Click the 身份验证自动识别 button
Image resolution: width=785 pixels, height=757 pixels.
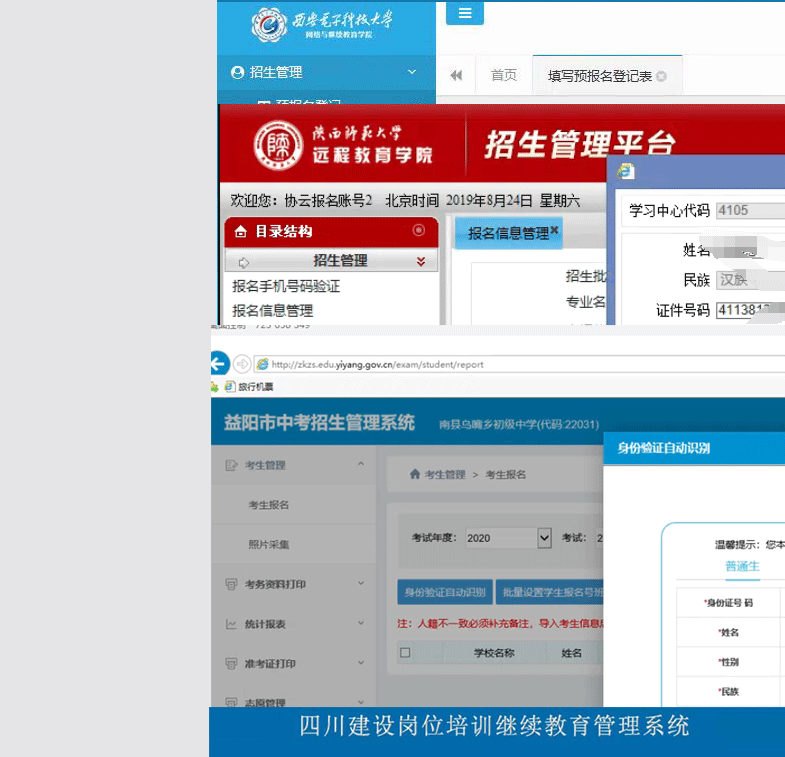click(445, 592)
